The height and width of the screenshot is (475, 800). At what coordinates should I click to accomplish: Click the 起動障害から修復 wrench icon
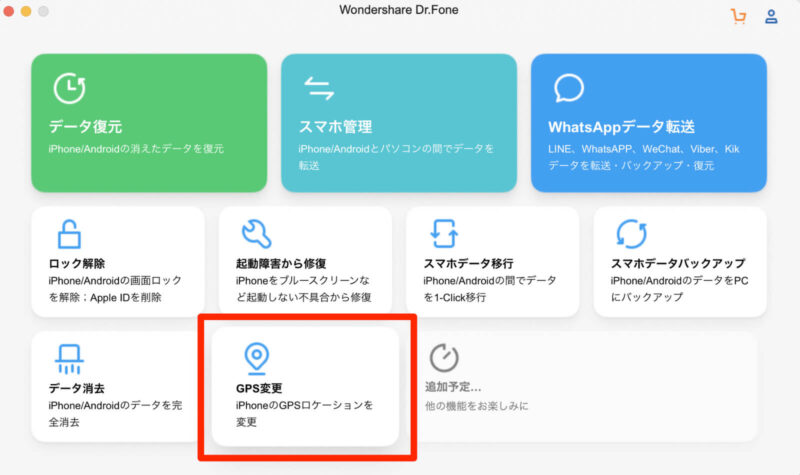coord(257,234)
